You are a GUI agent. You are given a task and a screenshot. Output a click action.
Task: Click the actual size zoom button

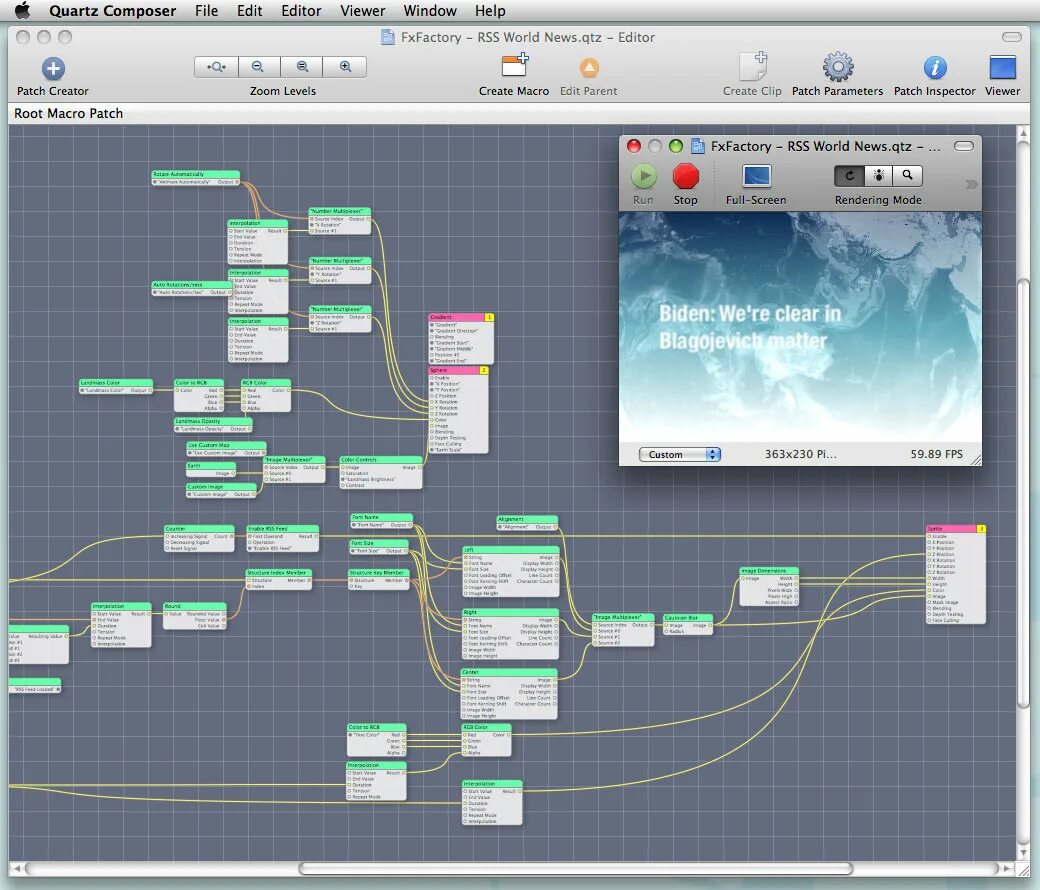302,67
